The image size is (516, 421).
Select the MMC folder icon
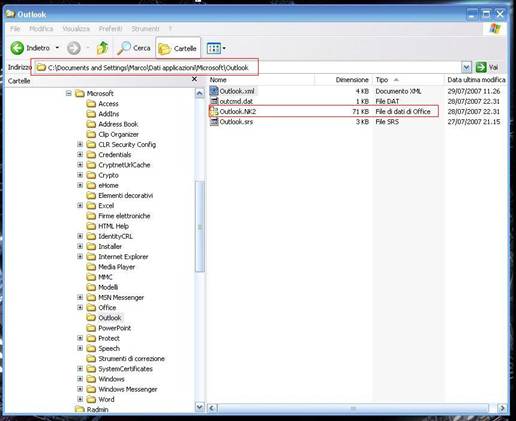pyautogui.click(x=91, y=277)
